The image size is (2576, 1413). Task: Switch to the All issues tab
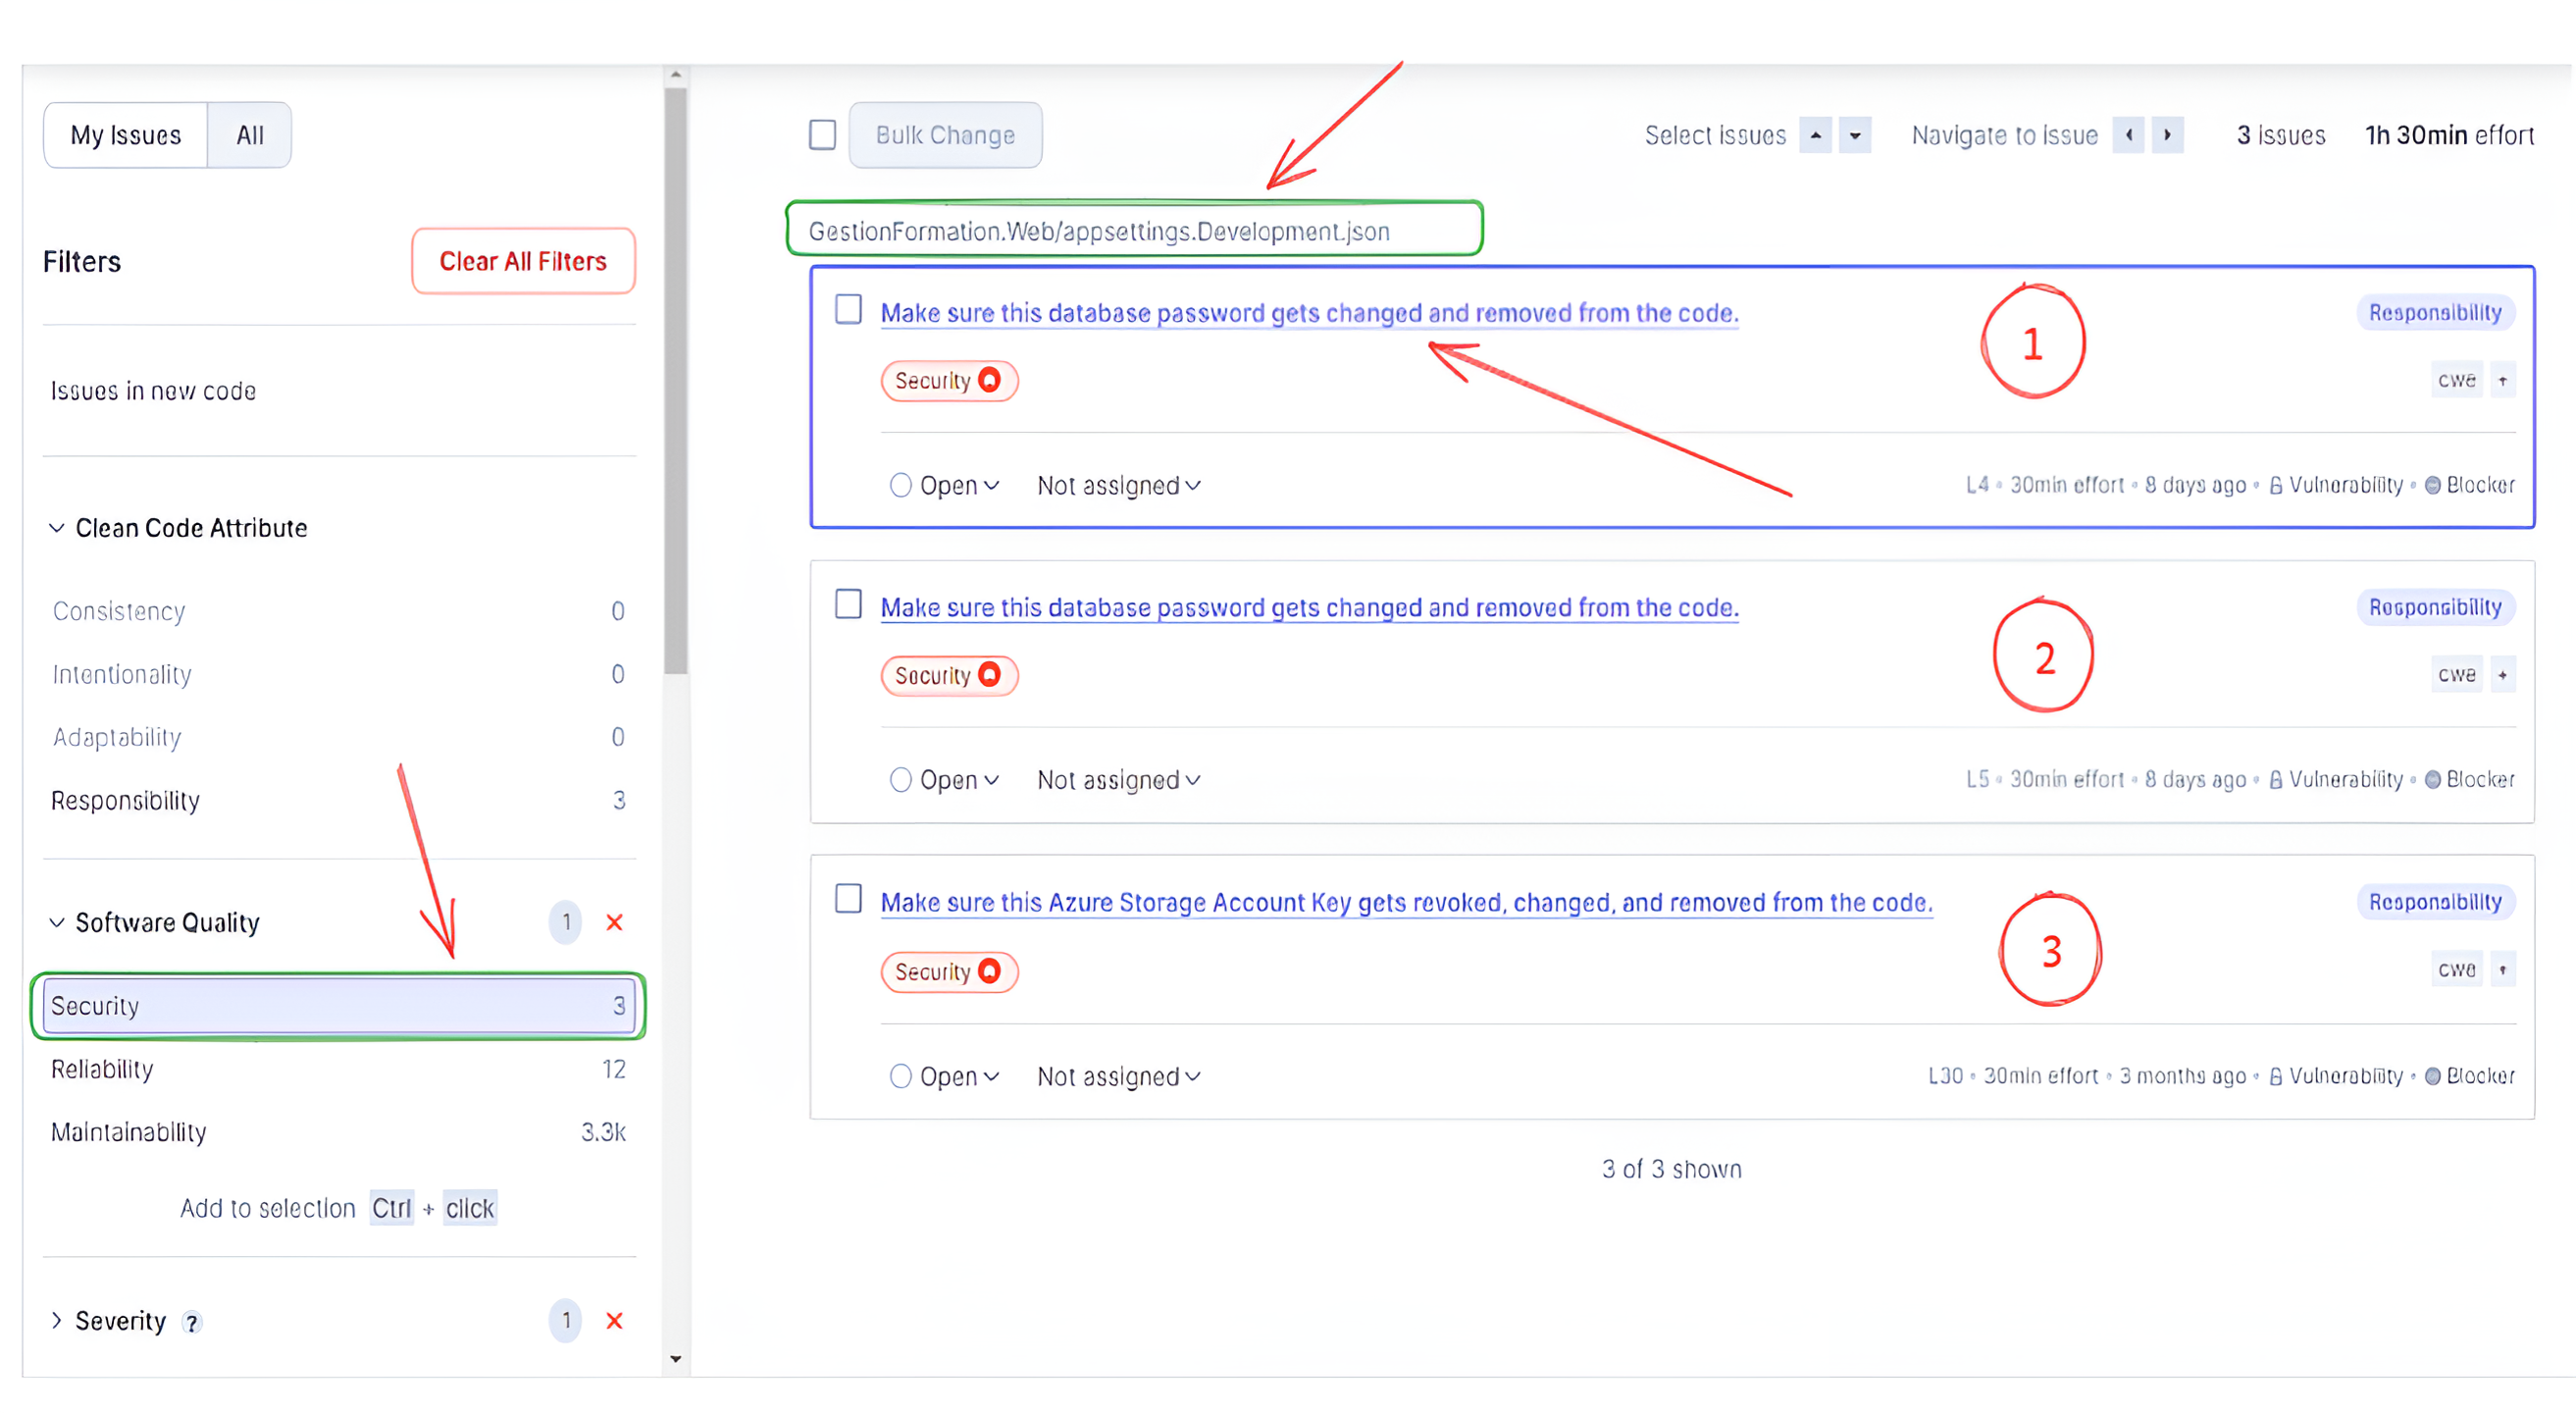tap(249, 135)
